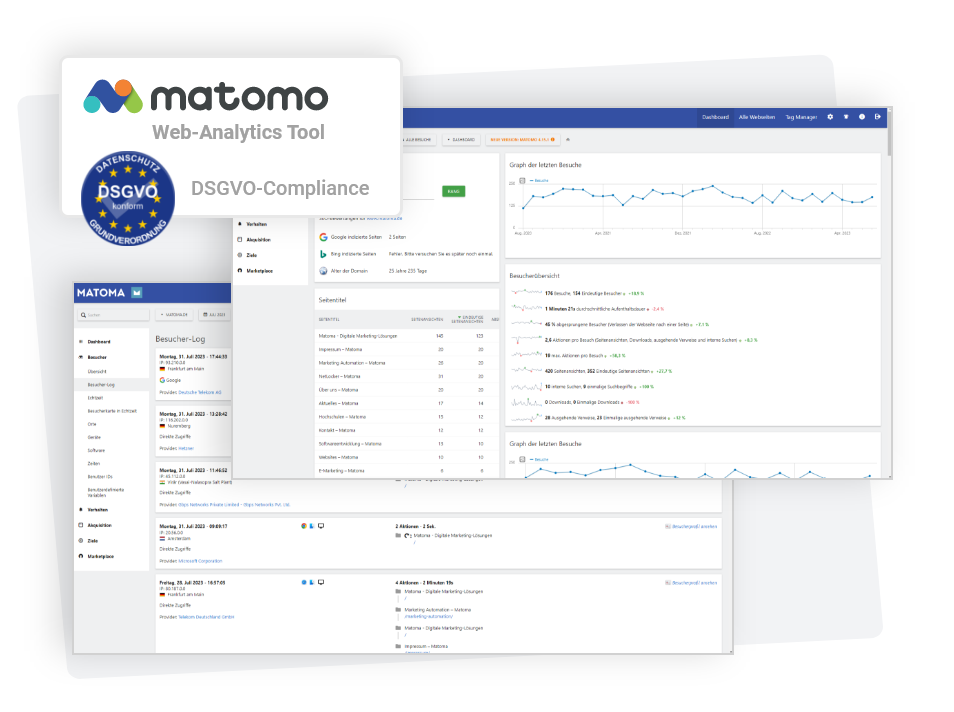Image resolution: width=954 pixels, height=712 pixels.
Task: Open the settings gear in the dashboard header
Action: tap(830, 117)
